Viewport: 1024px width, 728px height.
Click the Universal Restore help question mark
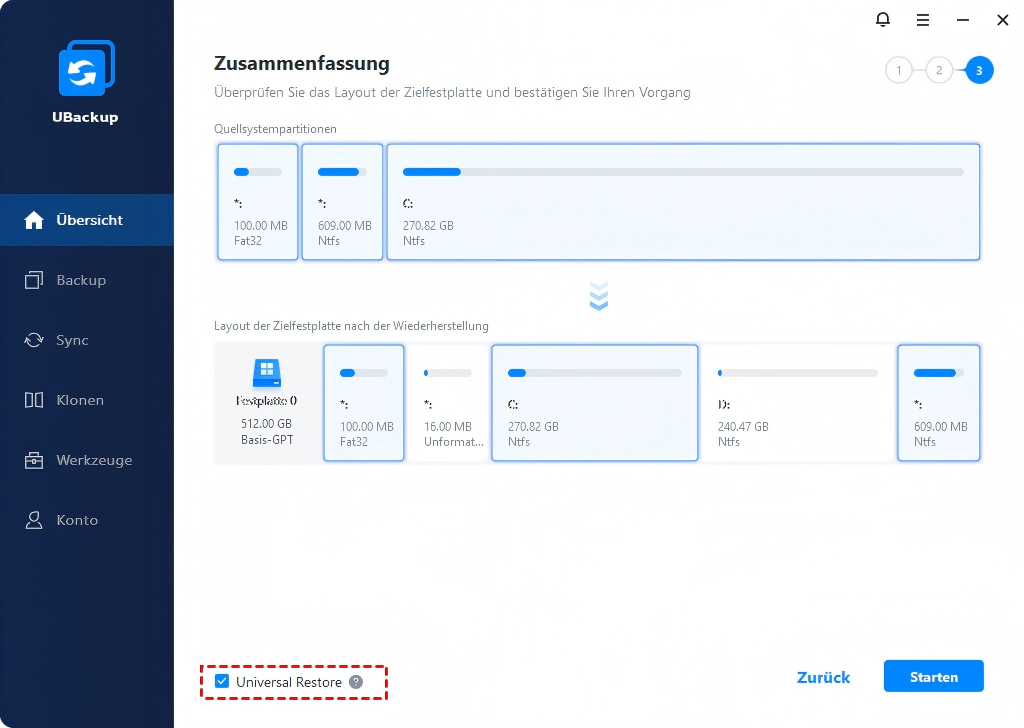[355, 682]
